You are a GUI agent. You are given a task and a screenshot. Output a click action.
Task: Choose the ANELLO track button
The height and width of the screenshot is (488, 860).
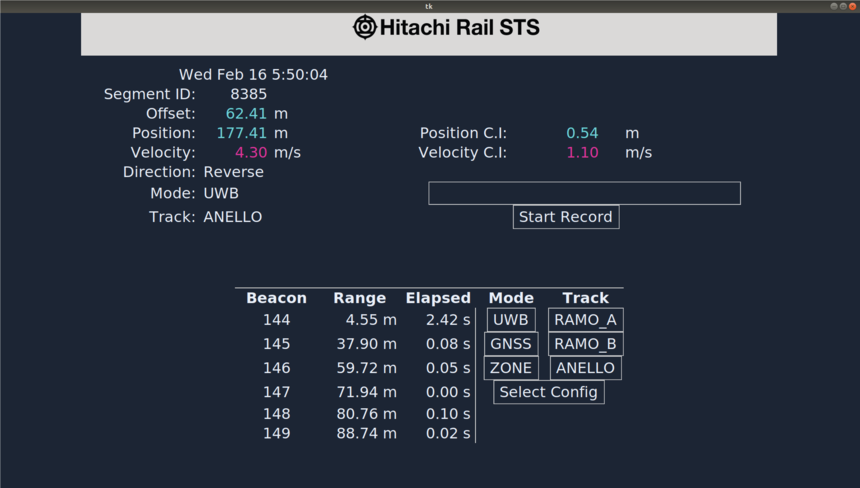coord(585,368)
